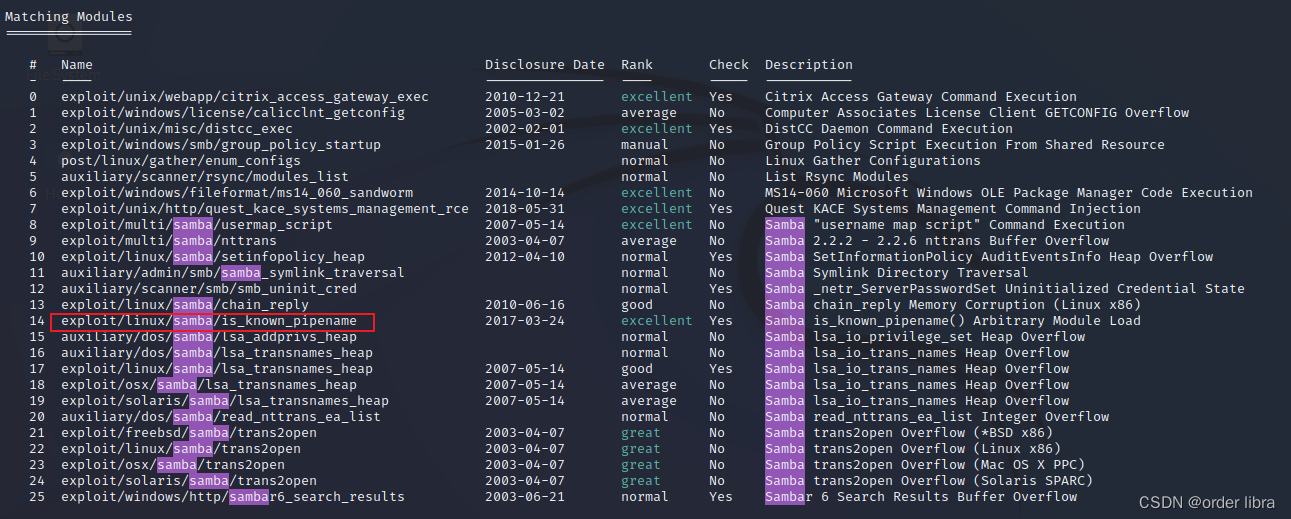
Task: Click description 'chain_reply Memory Corruption (Linux x86)'
Action: click(977, 305)
